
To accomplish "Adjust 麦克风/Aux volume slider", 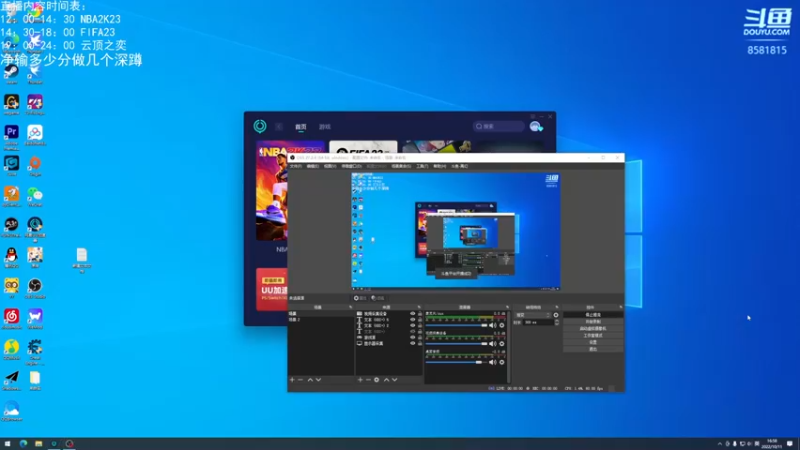I will (456, 325).
